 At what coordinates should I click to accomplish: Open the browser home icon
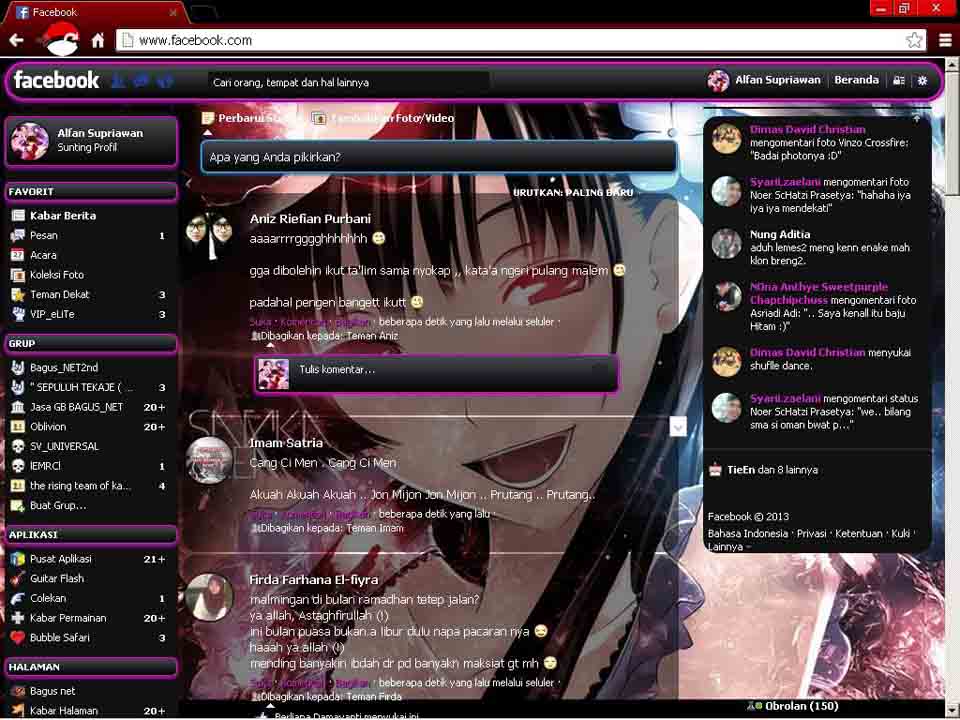tap(98, 40)
